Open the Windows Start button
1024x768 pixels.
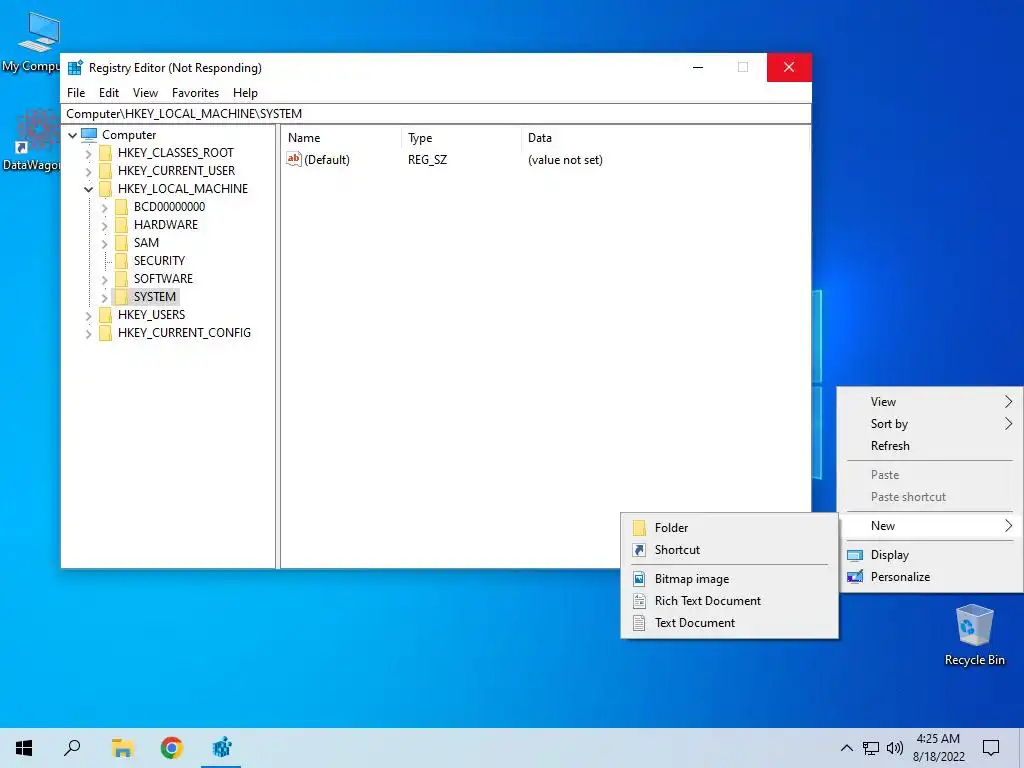[x=24, y=748]
